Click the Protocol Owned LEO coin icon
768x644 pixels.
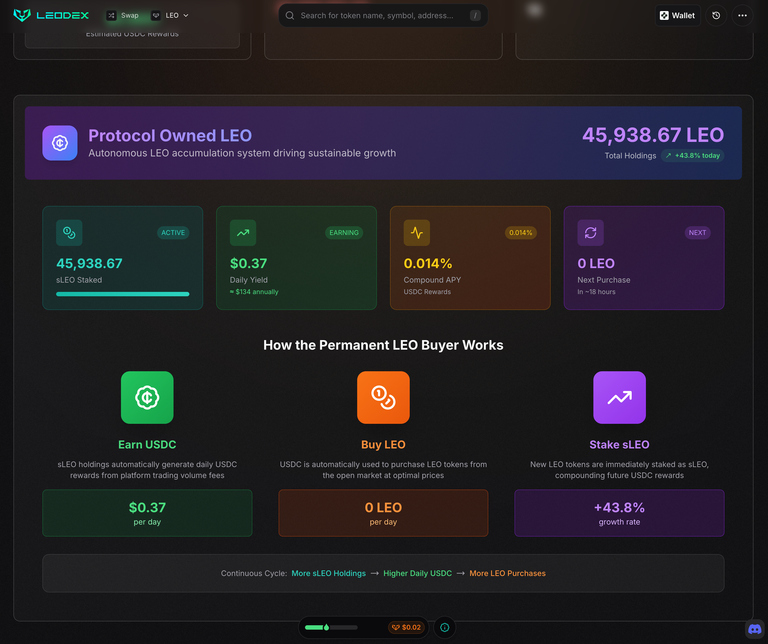click(x=60, y=143)
